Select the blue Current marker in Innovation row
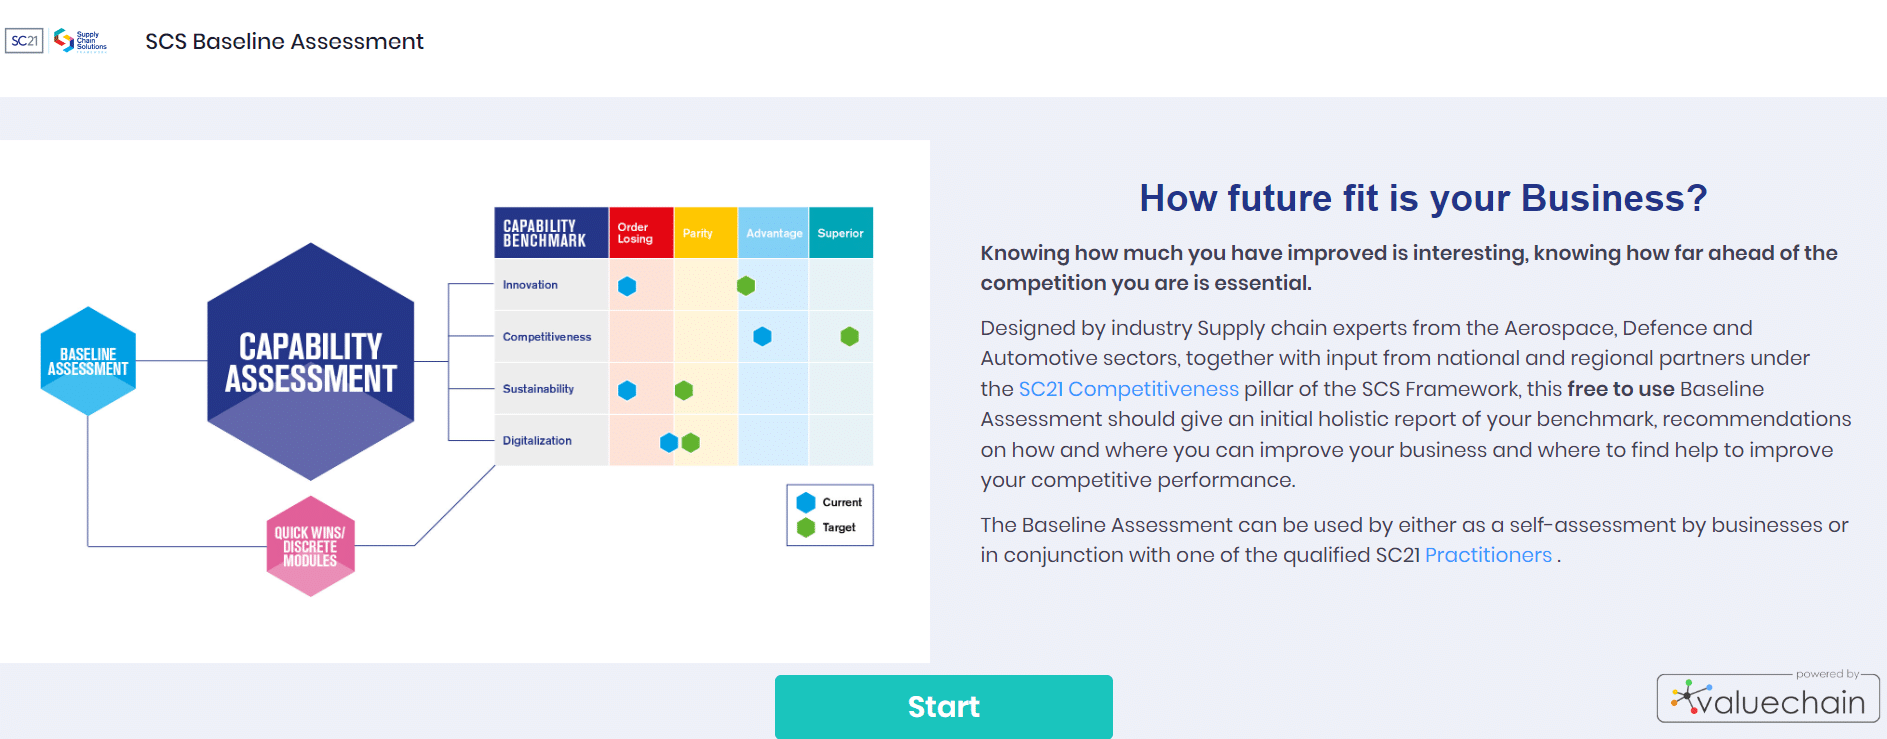The width and height of the screenshot is (1887, 739). pyautogui.click(x=627, y=285)
